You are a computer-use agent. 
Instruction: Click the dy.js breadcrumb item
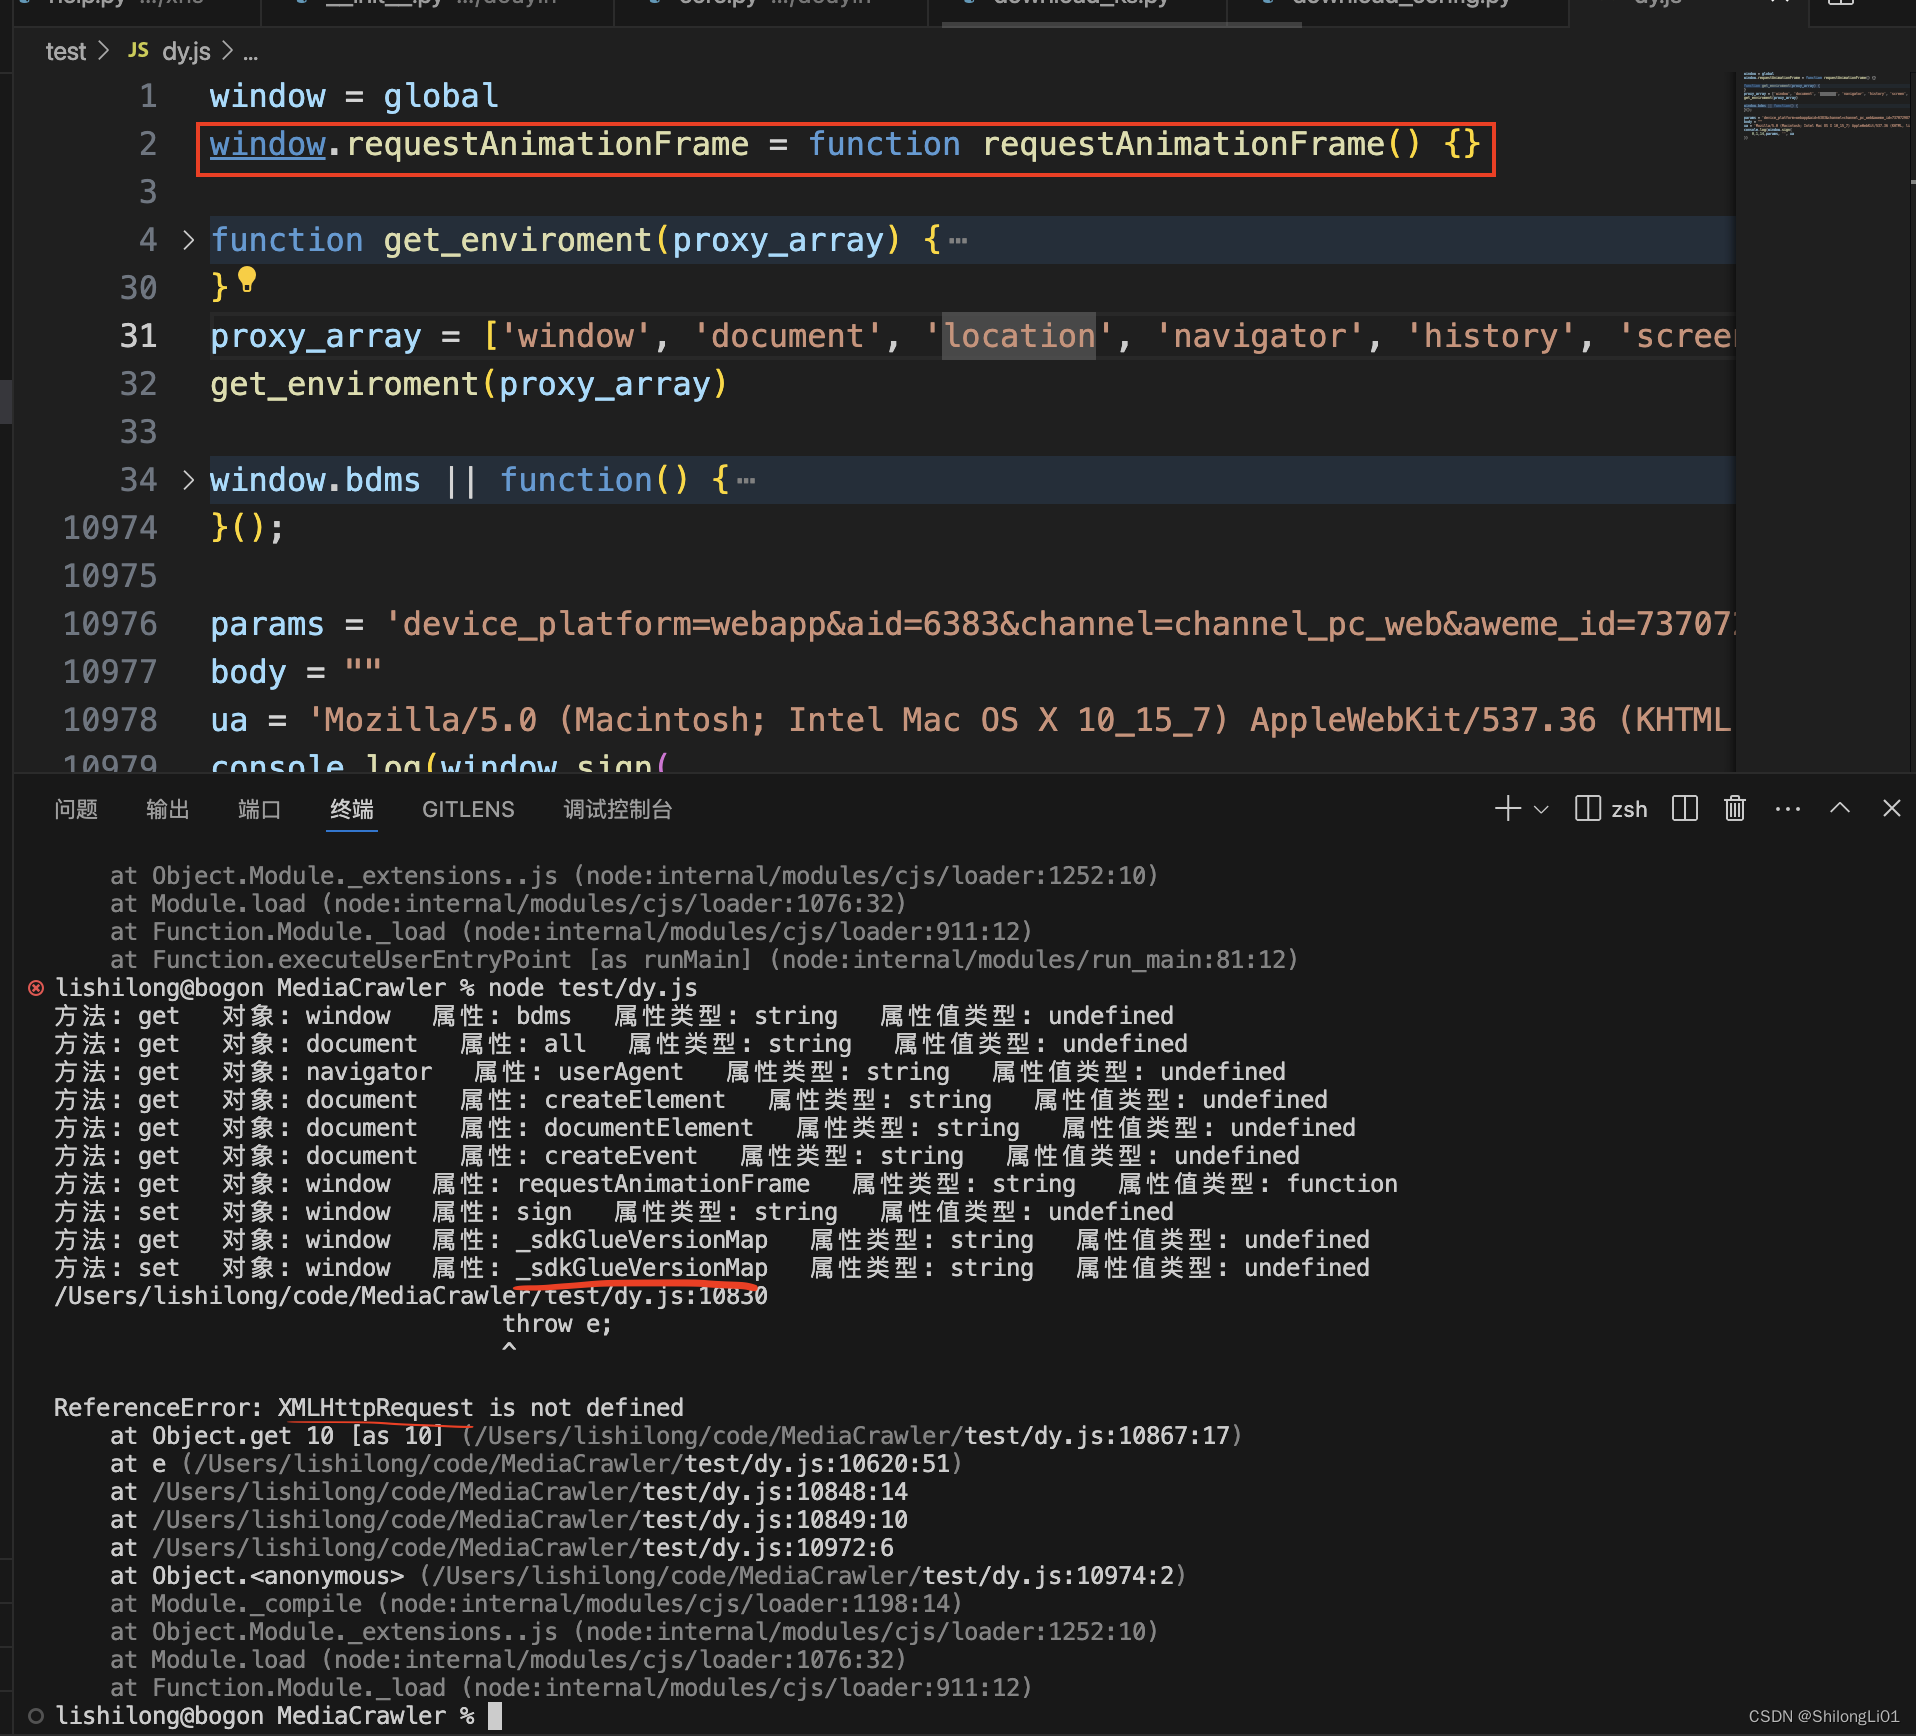click(x=185, y=52)
